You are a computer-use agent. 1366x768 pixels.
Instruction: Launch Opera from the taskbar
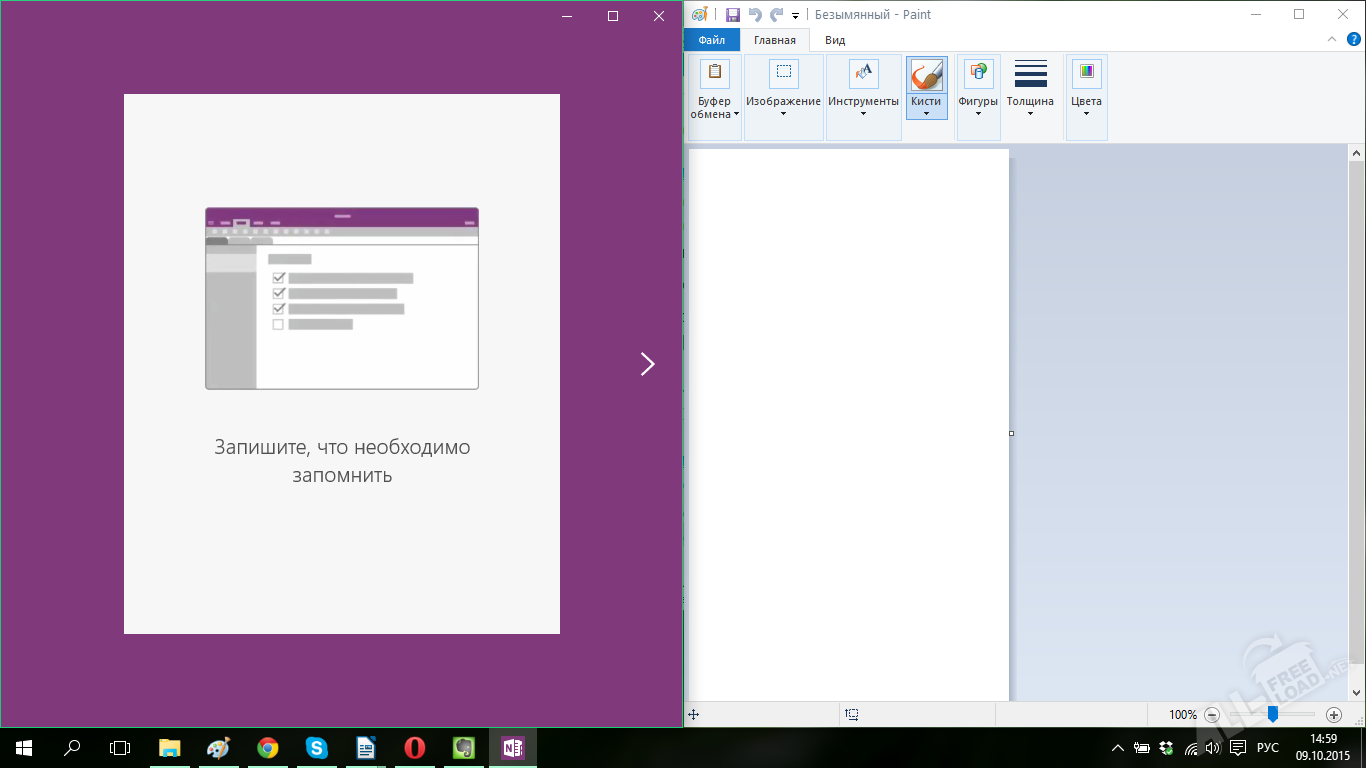pyautogui.click(x=414, y=748)
